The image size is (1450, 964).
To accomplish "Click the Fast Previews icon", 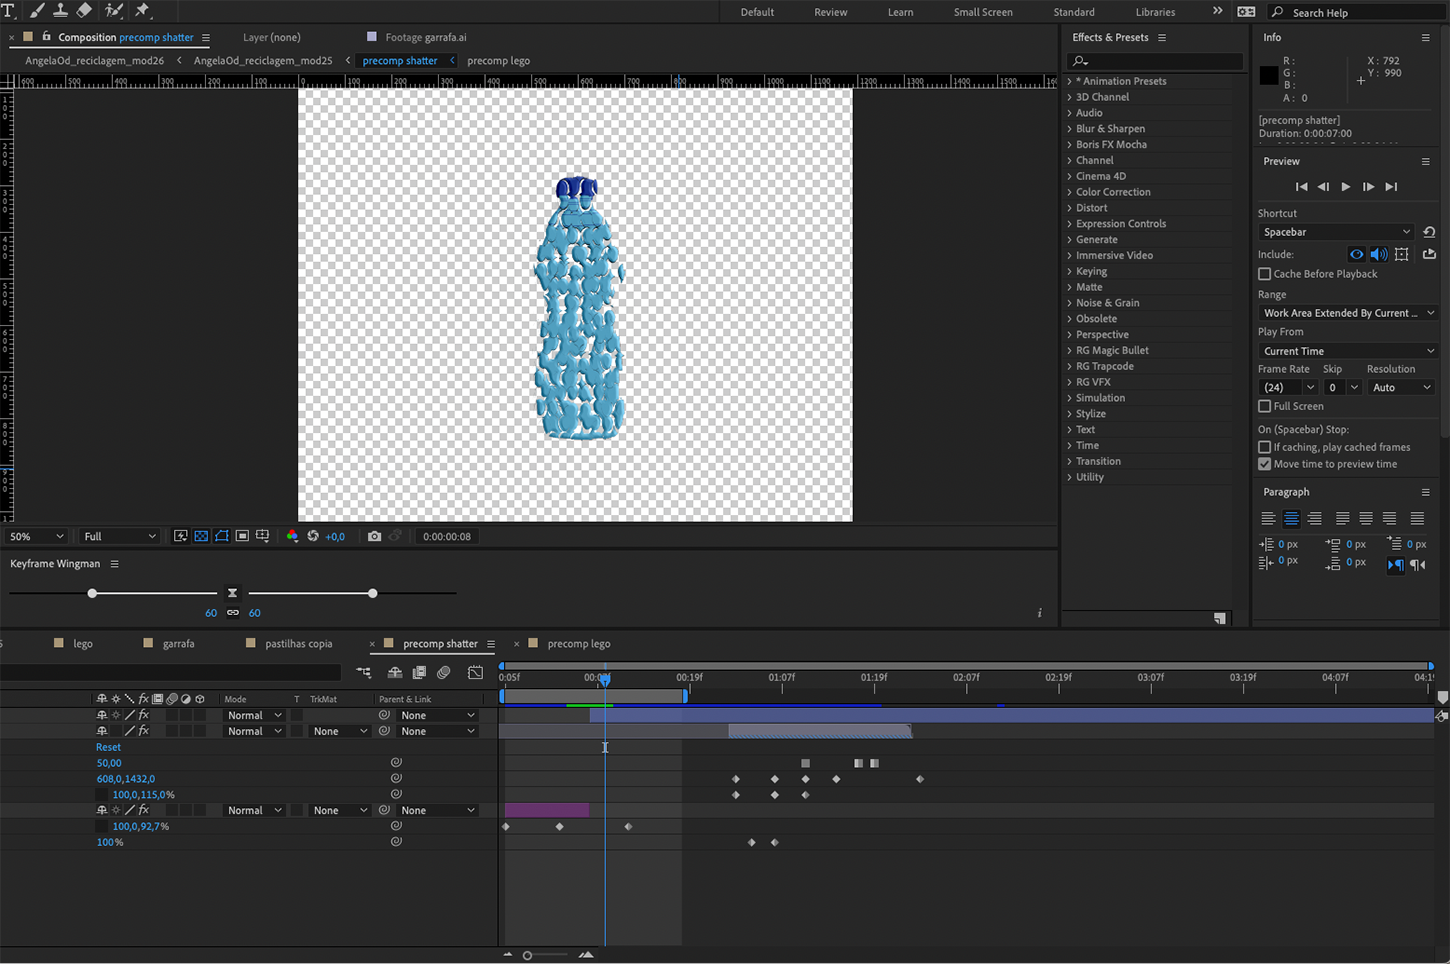I will 181,536.
